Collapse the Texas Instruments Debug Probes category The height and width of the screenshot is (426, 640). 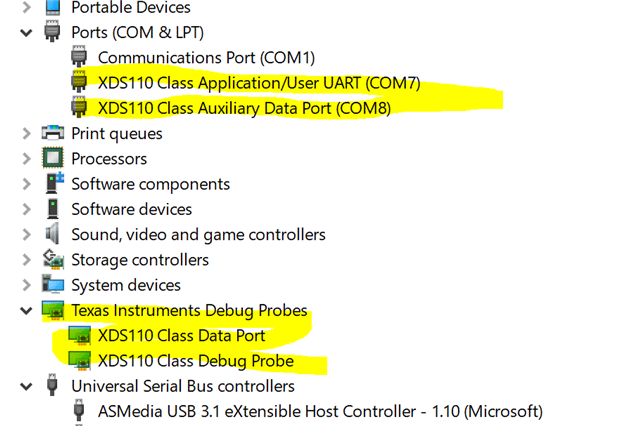26,310
